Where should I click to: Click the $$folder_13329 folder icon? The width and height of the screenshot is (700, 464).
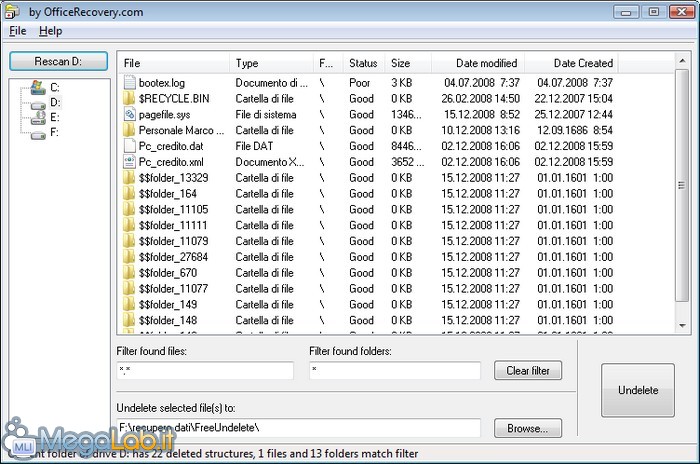[129, 178]
